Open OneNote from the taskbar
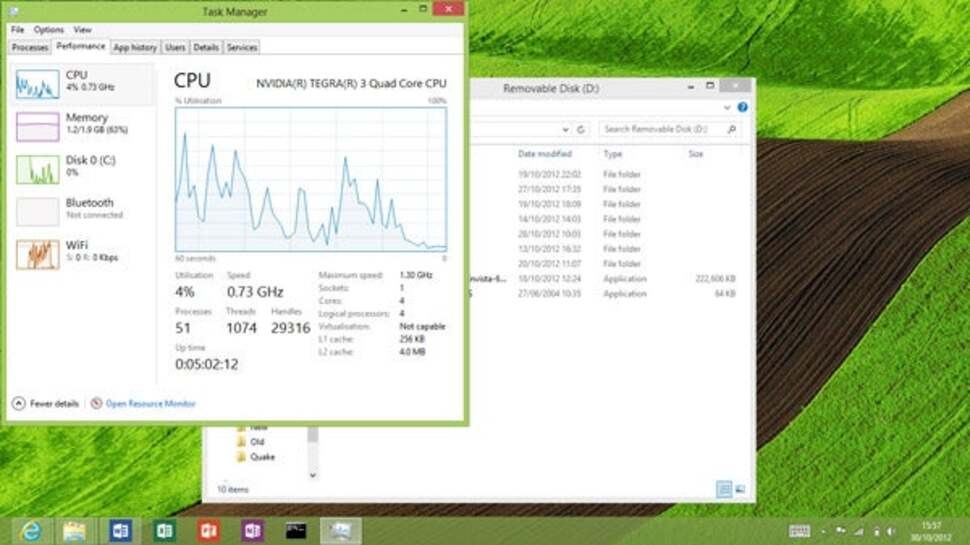This screenshot has height=545, width=970. [252, 531]
